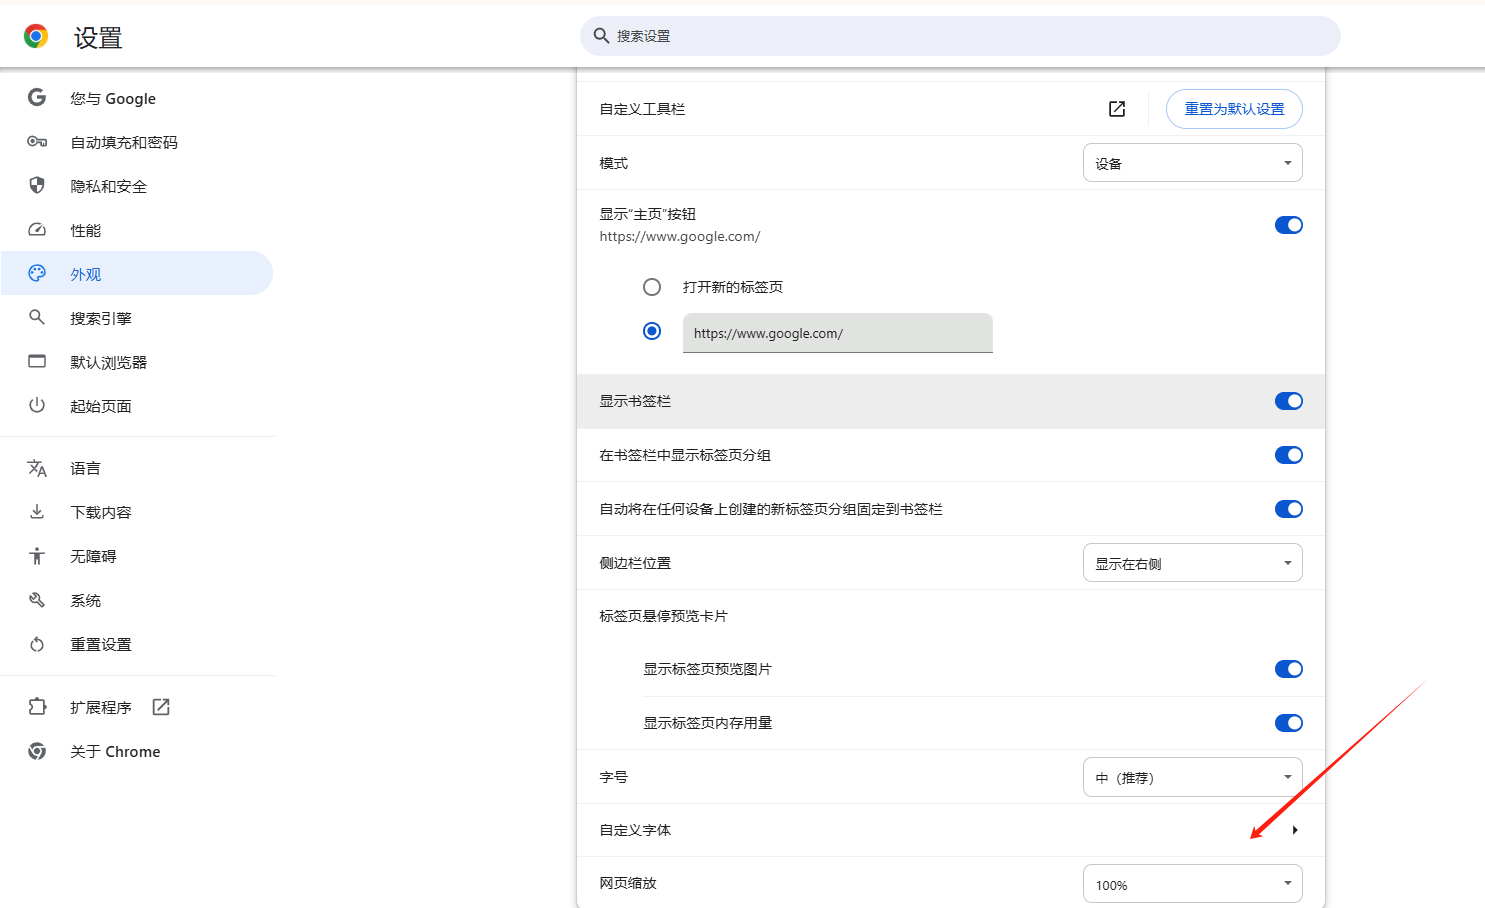Select 性能 in the sidebar
This screenshot has width=1485, height=908.
[137, 230]
